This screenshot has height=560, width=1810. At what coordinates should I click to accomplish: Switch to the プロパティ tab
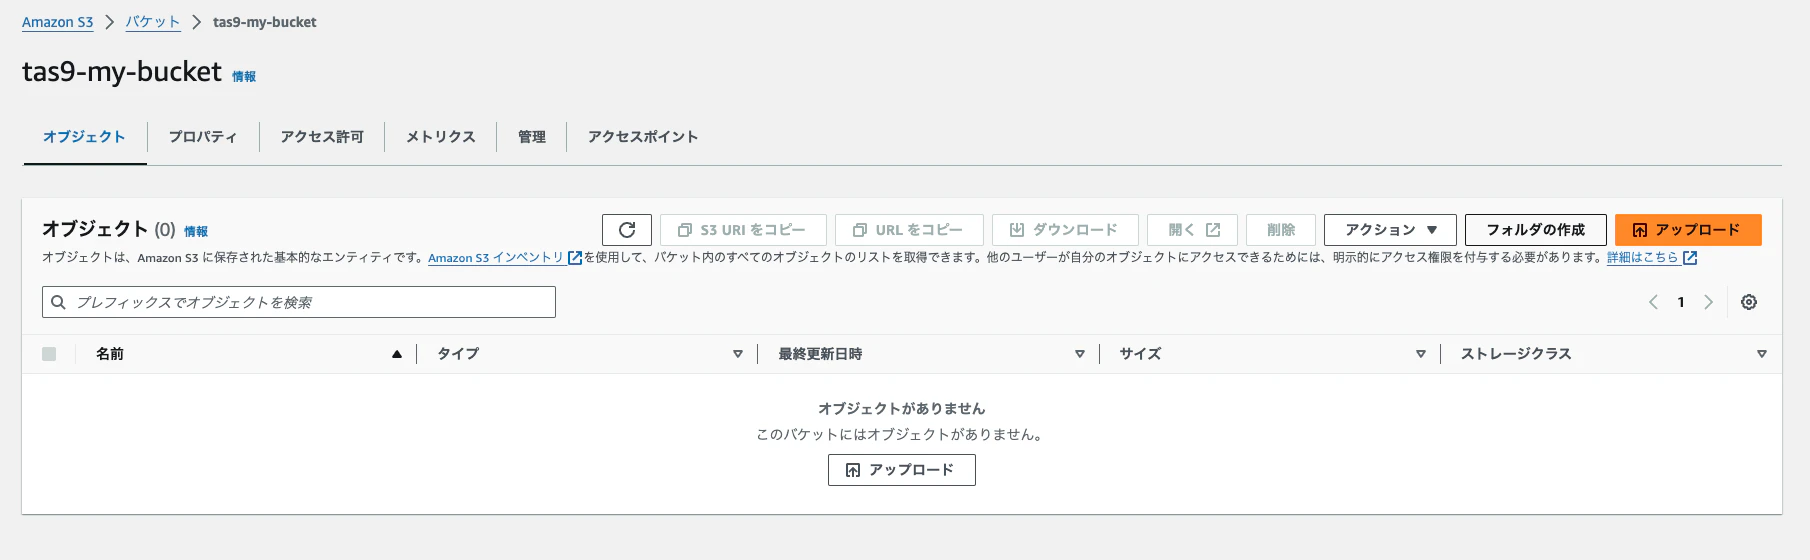pyautogui.click(x=203, y=137)
